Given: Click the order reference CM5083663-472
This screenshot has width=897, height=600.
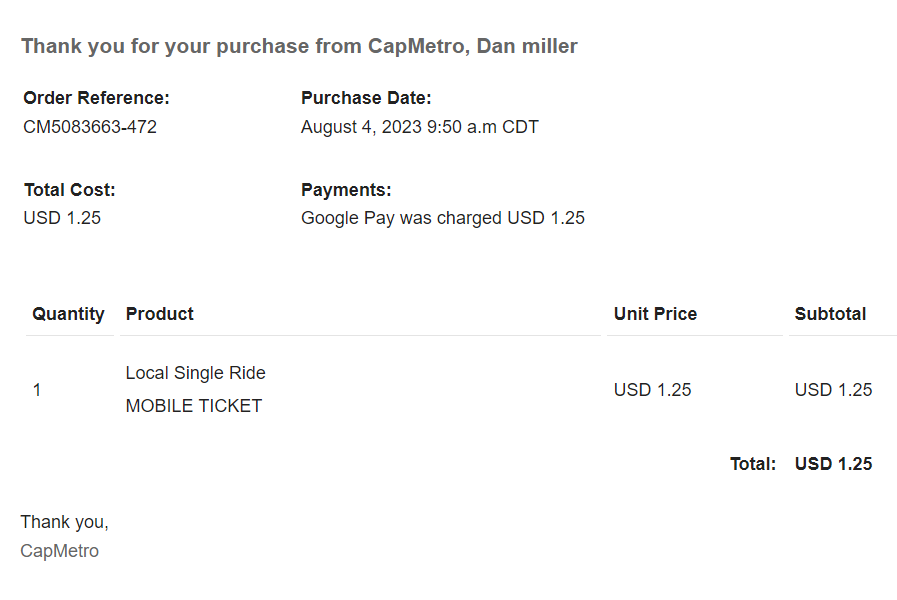Looking at the screenshot, I should [90, 127].
